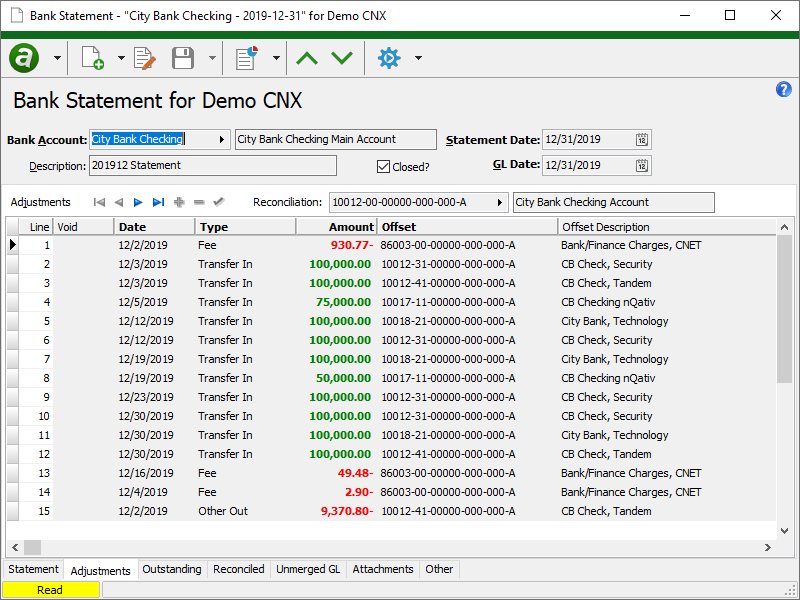Image resolution: width=800 pixels, height=600 pixels.
Task: Toggle the Closed? checkbox
Action: click(x=383, y=167)
